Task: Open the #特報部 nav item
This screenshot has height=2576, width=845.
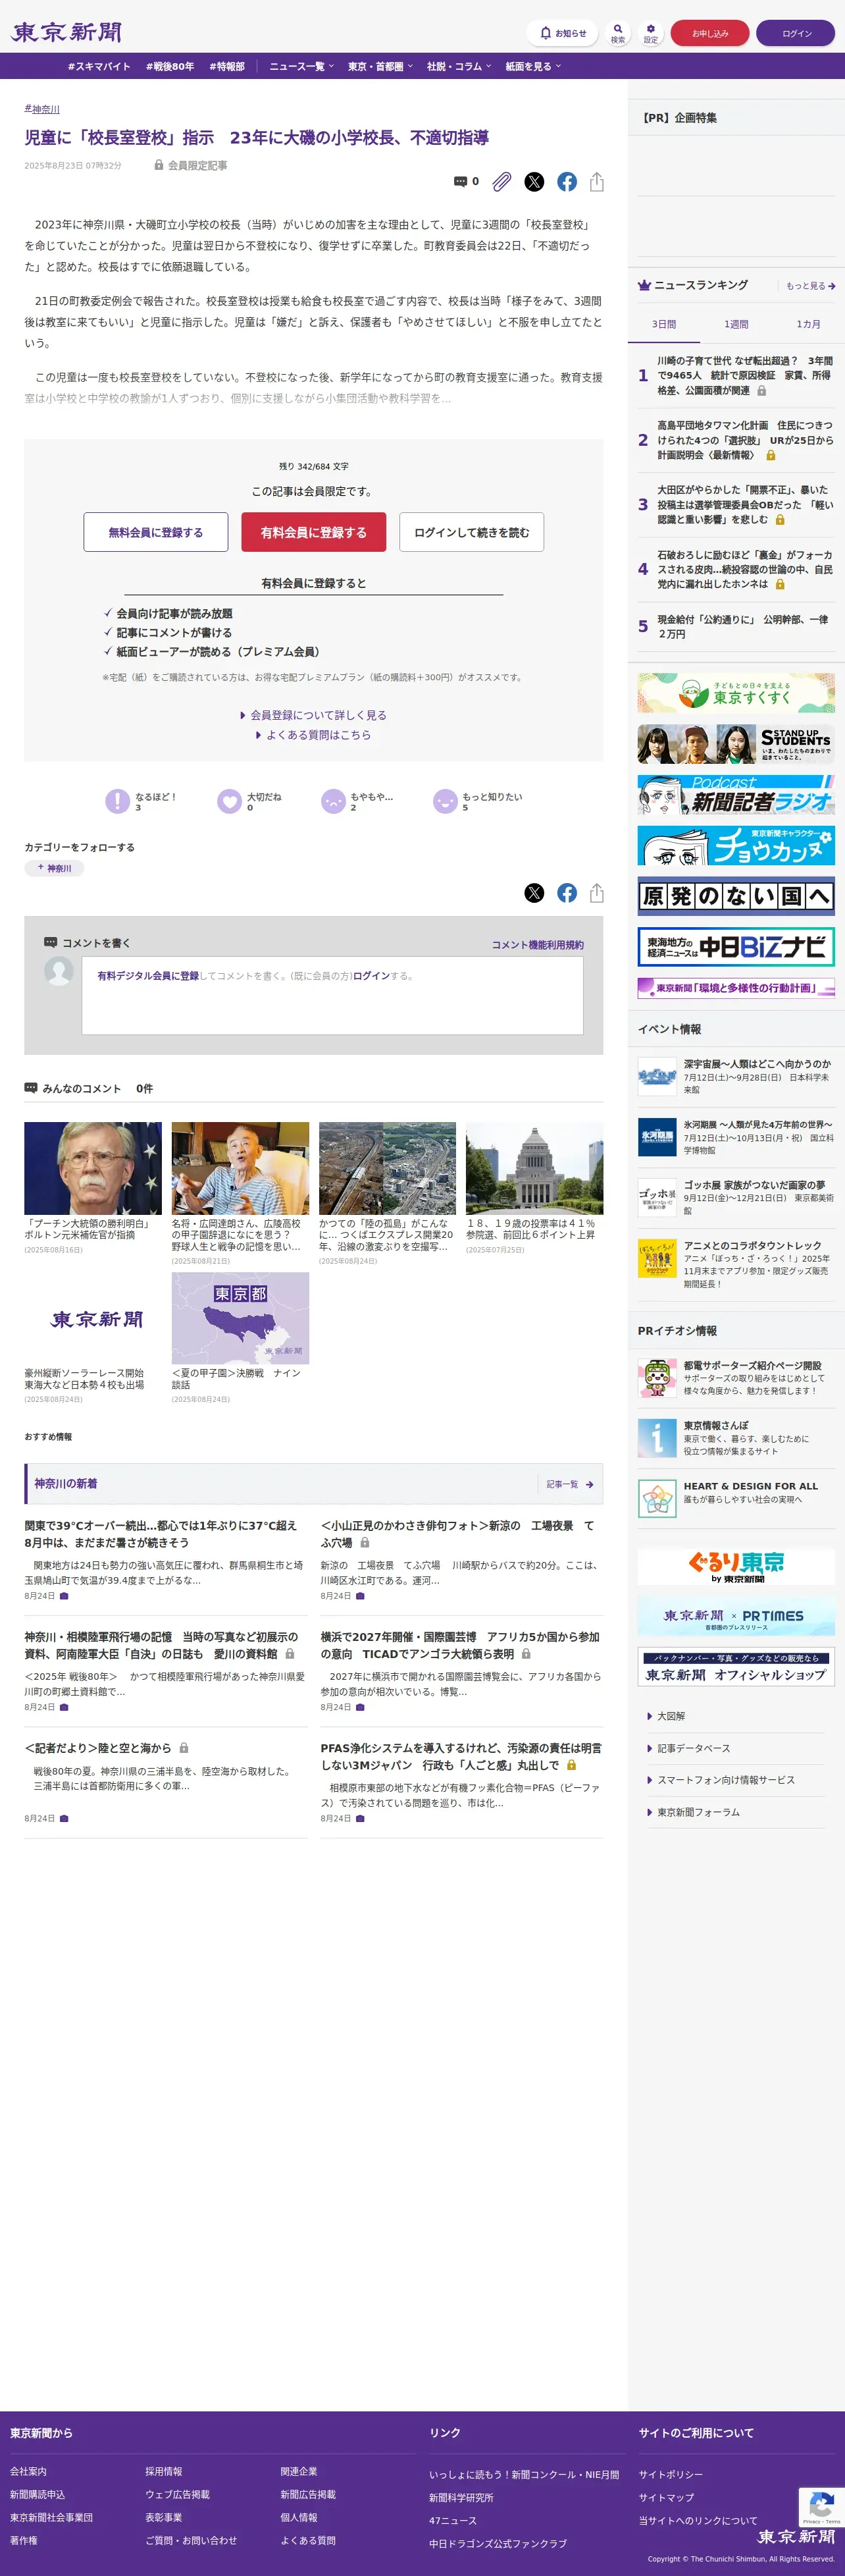Action: click(x=227, y=66)
